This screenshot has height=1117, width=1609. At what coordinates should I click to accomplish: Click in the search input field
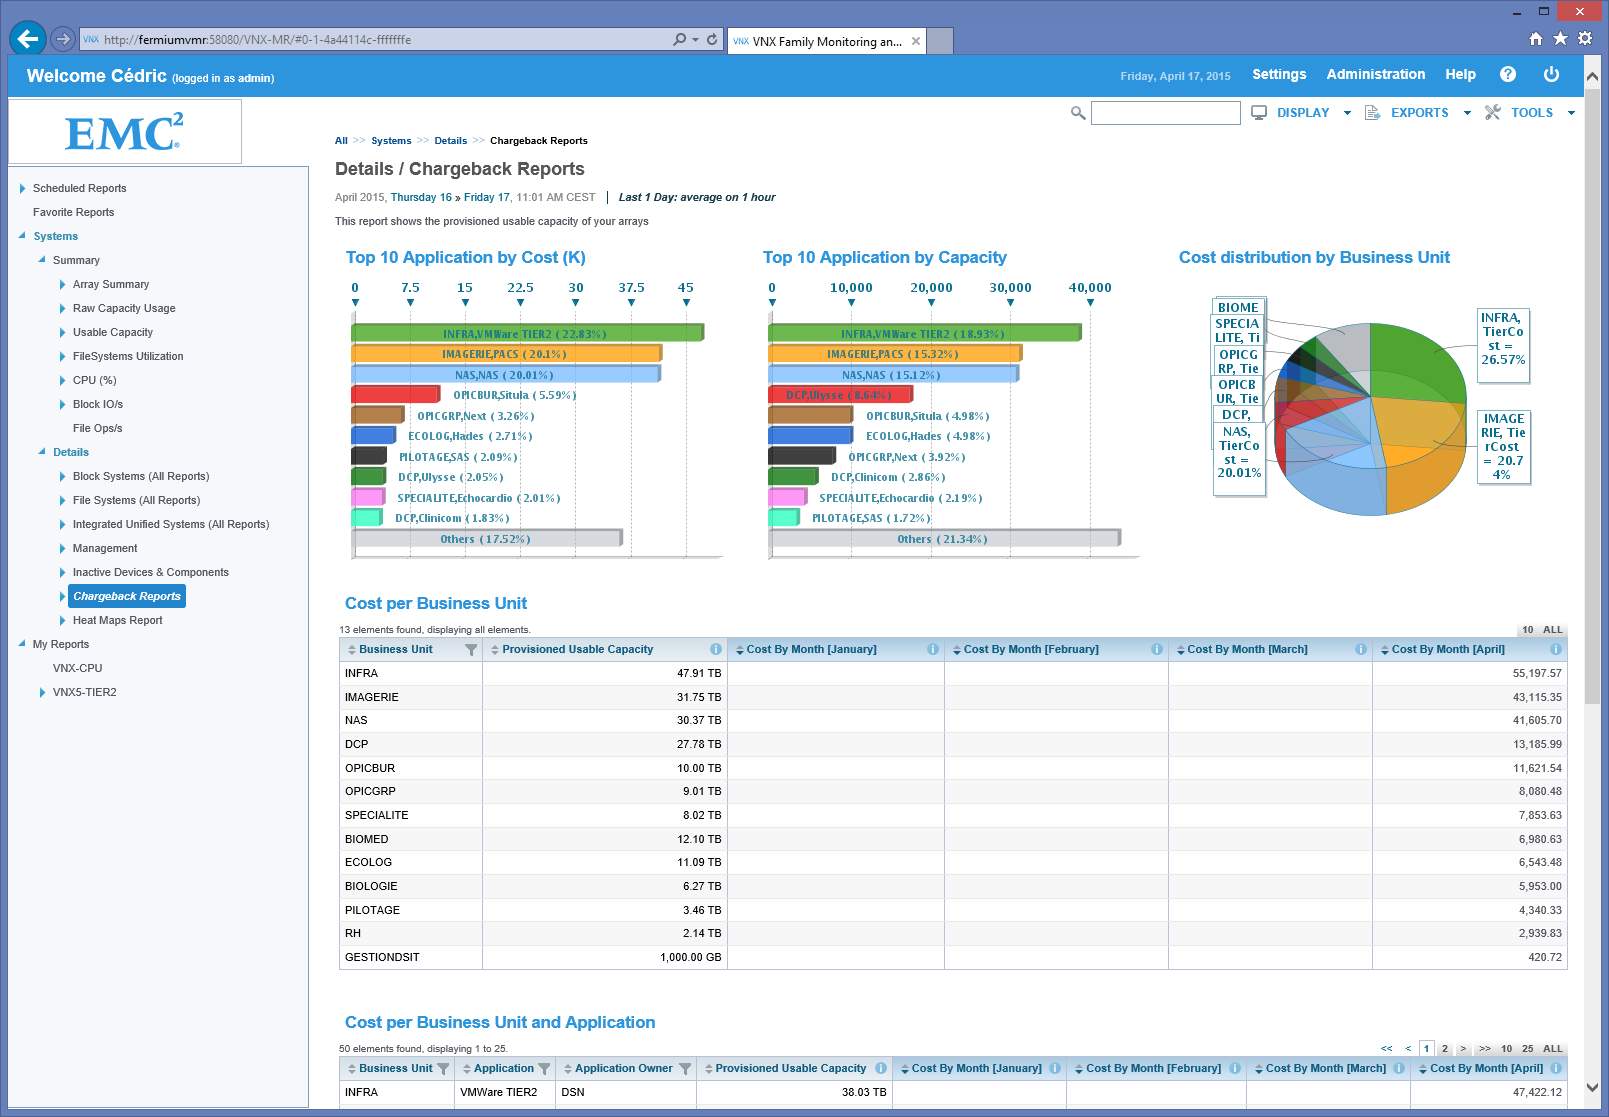point(1165,113)
